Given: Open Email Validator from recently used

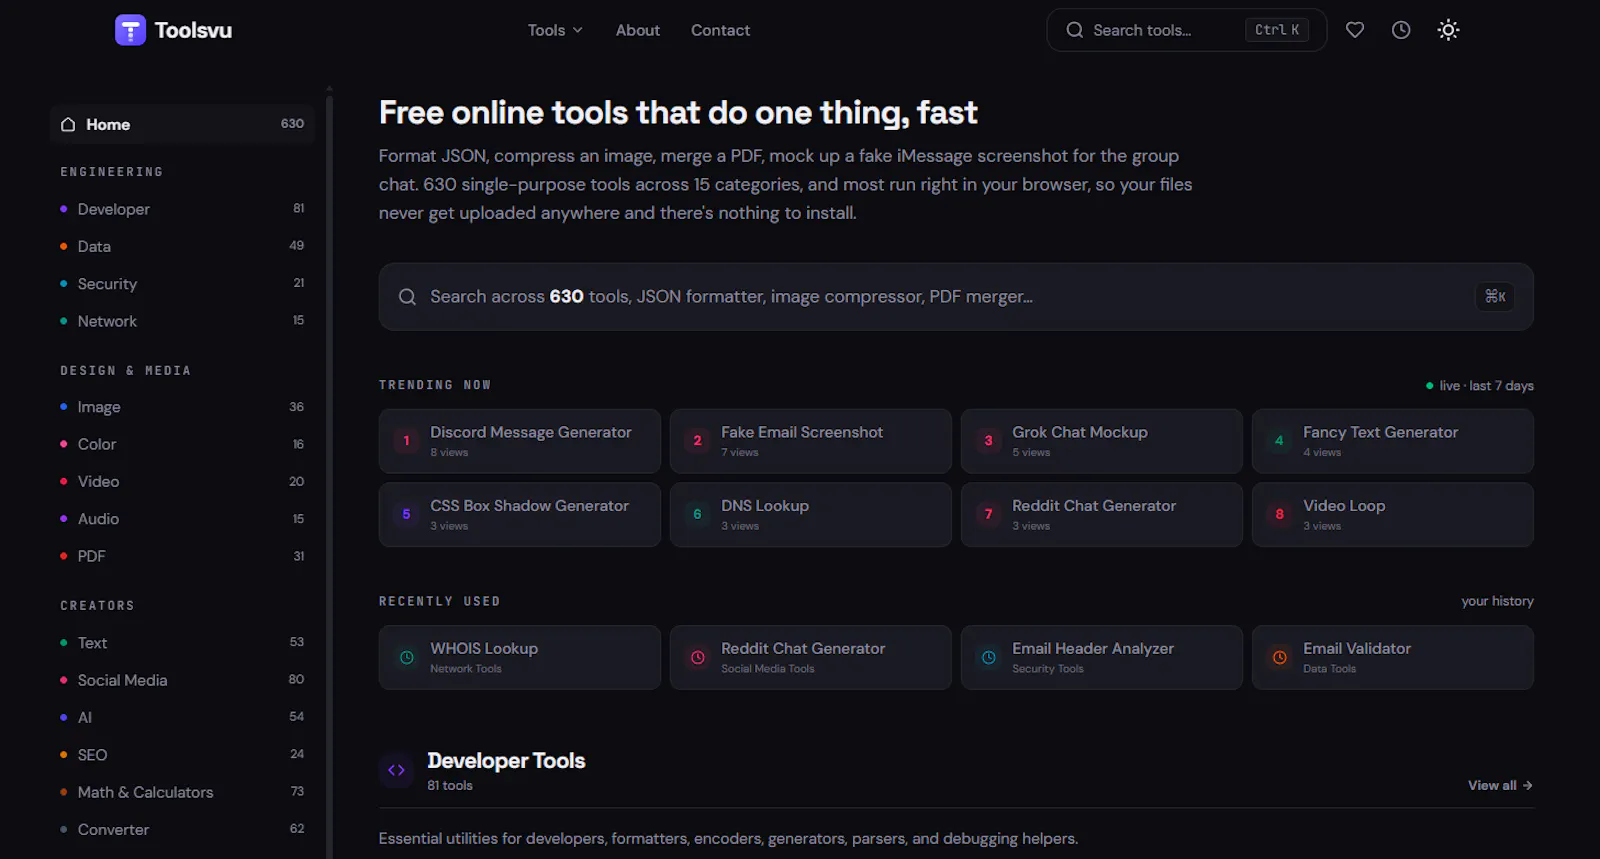Looking at the screenshot, I should (1393, 658).
